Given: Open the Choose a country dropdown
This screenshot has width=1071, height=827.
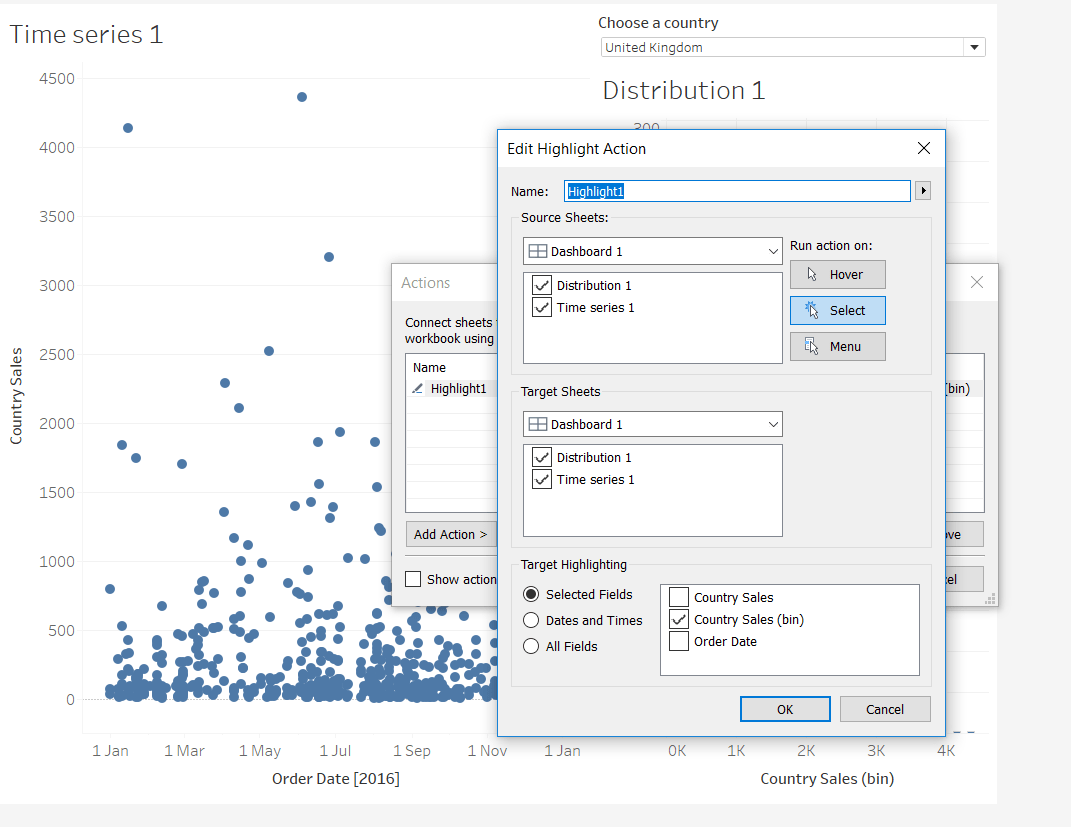Looking at the screenshot, I should (x=793, y=47).
